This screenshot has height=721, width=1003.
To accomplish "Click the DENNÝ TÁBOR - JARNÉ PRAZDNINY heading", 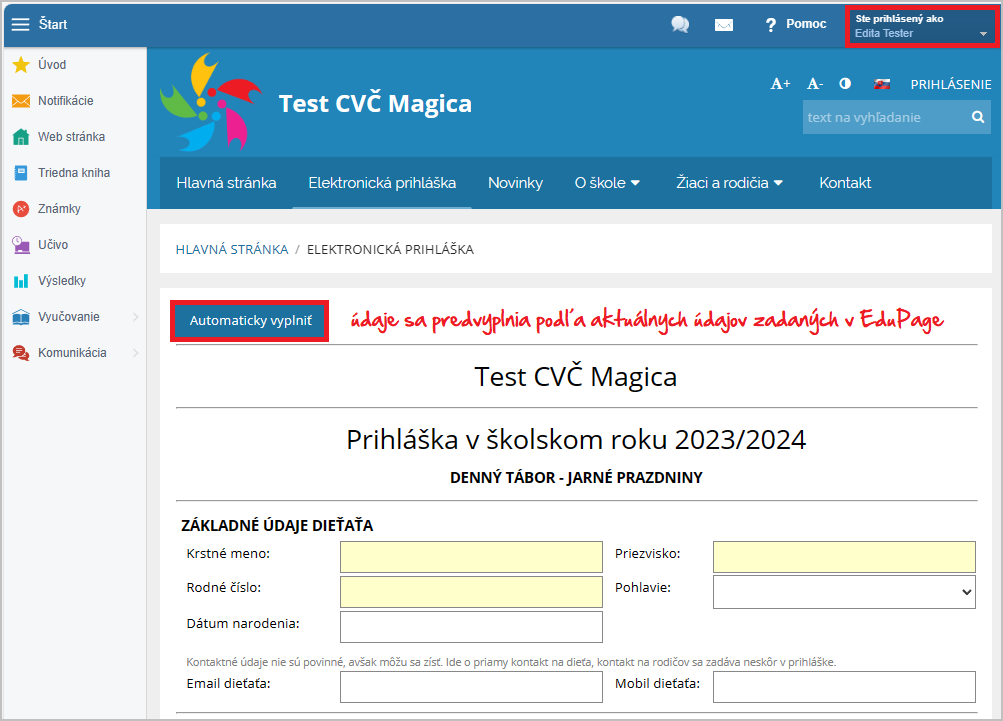I will tap(576, 478).
